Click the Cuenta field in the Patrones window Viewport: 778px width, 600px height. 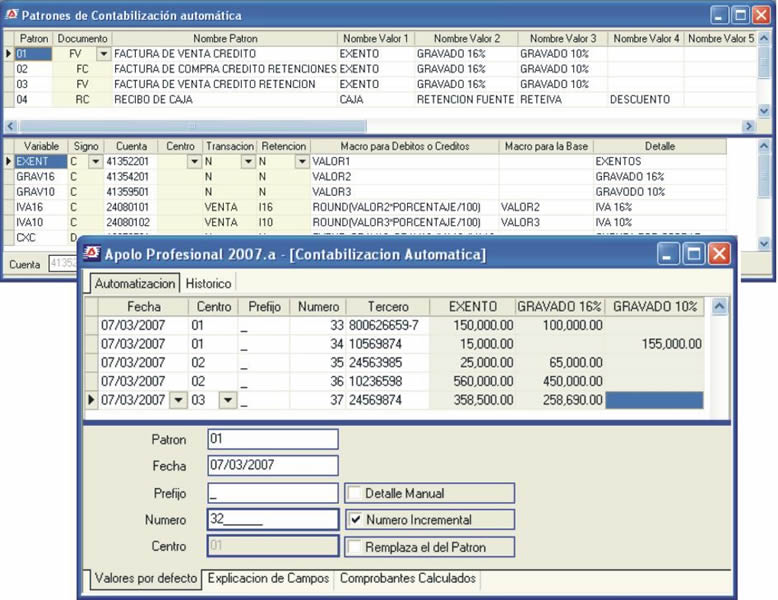63,264
